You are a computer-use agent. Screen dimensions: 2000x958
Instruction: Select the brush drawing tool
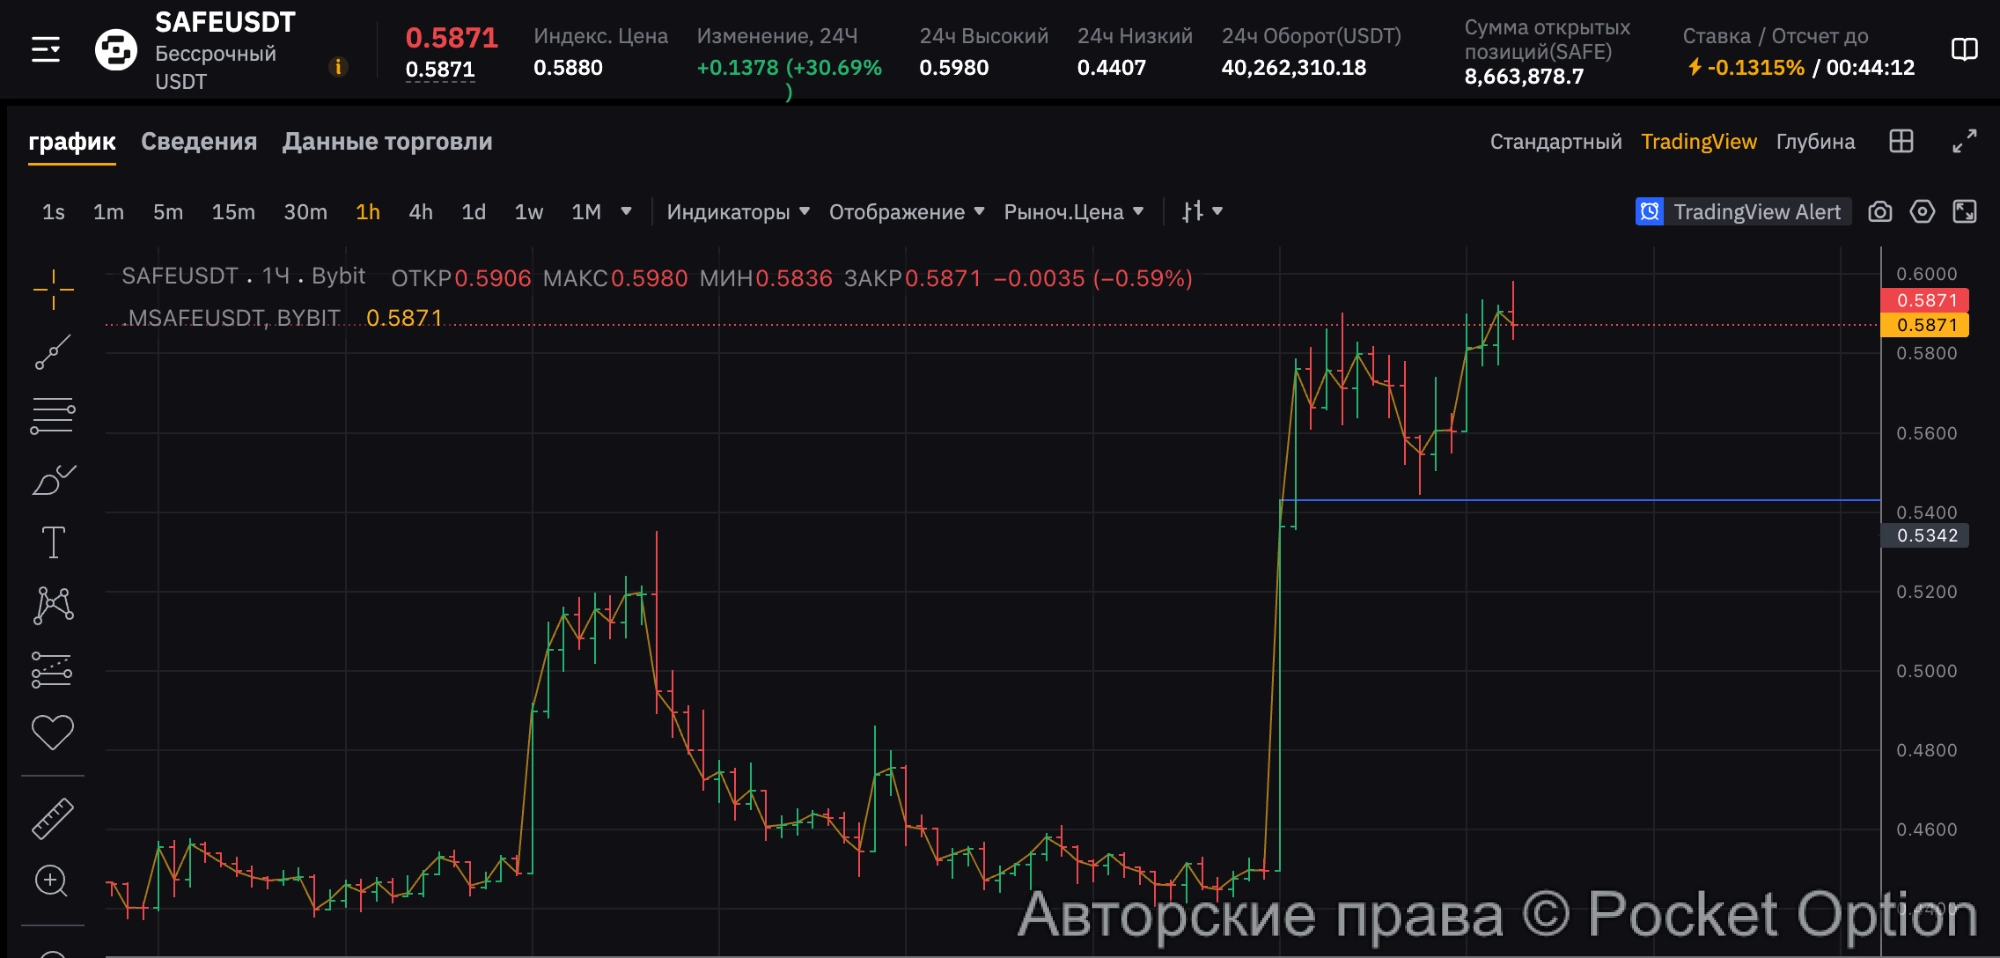pyautogui.click(x=53, y=480)
